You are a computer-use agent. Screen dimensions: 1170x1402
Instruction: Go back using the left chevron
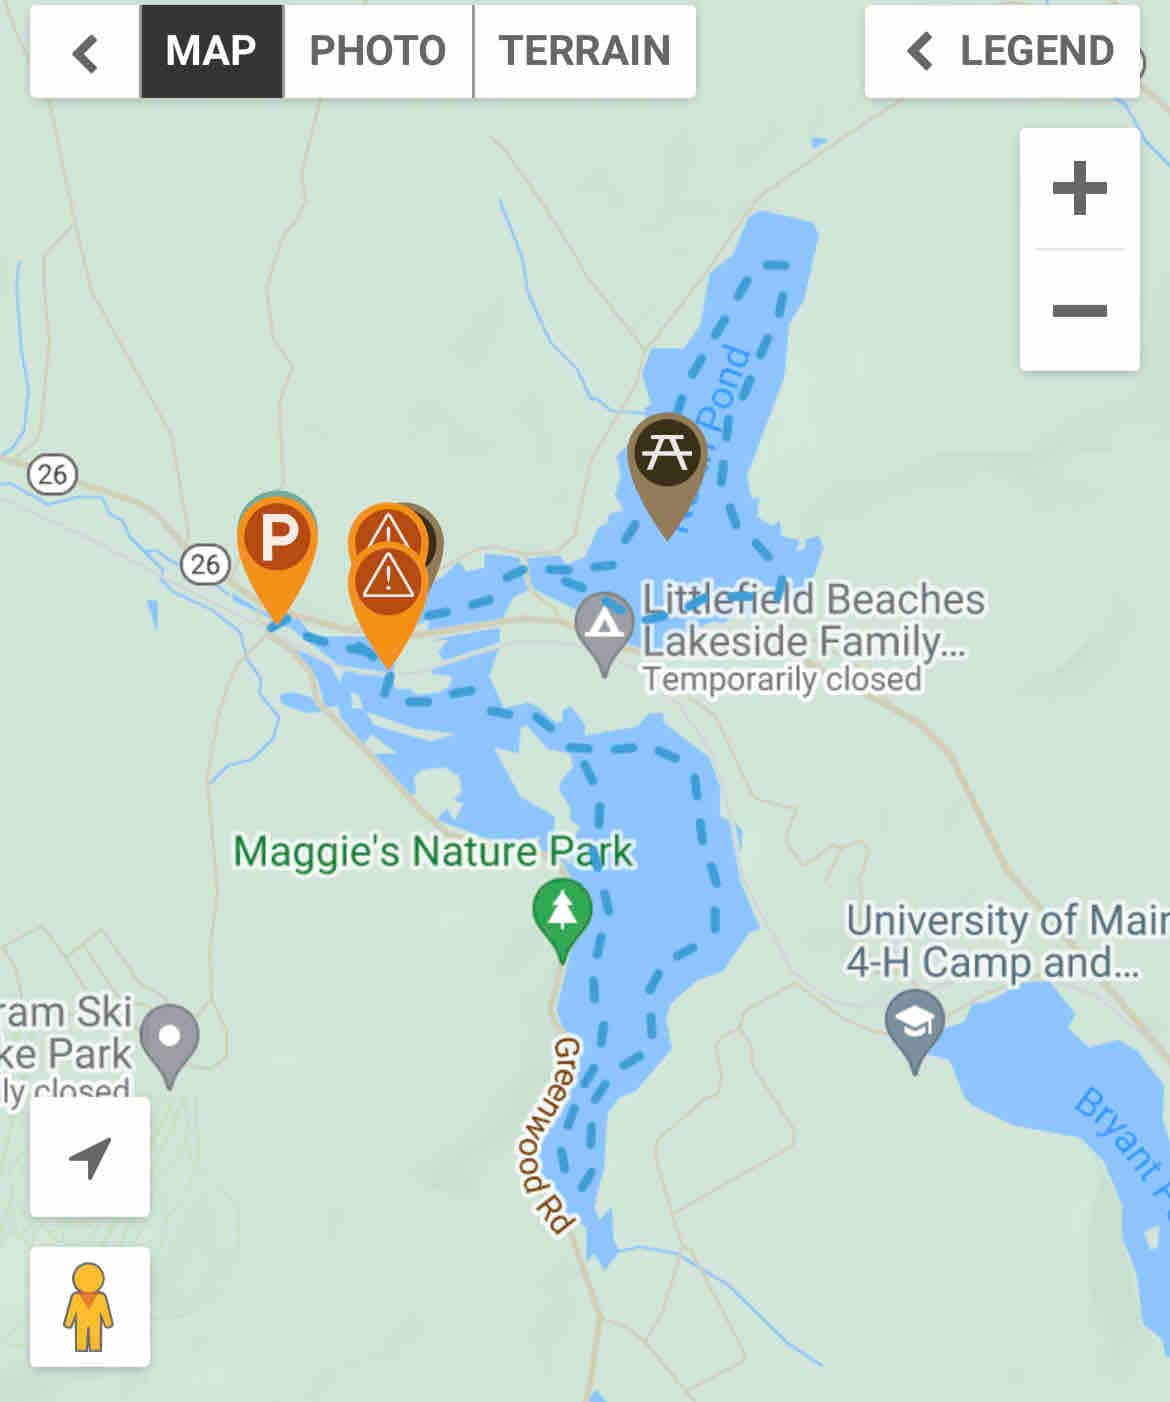pos(86,52)
